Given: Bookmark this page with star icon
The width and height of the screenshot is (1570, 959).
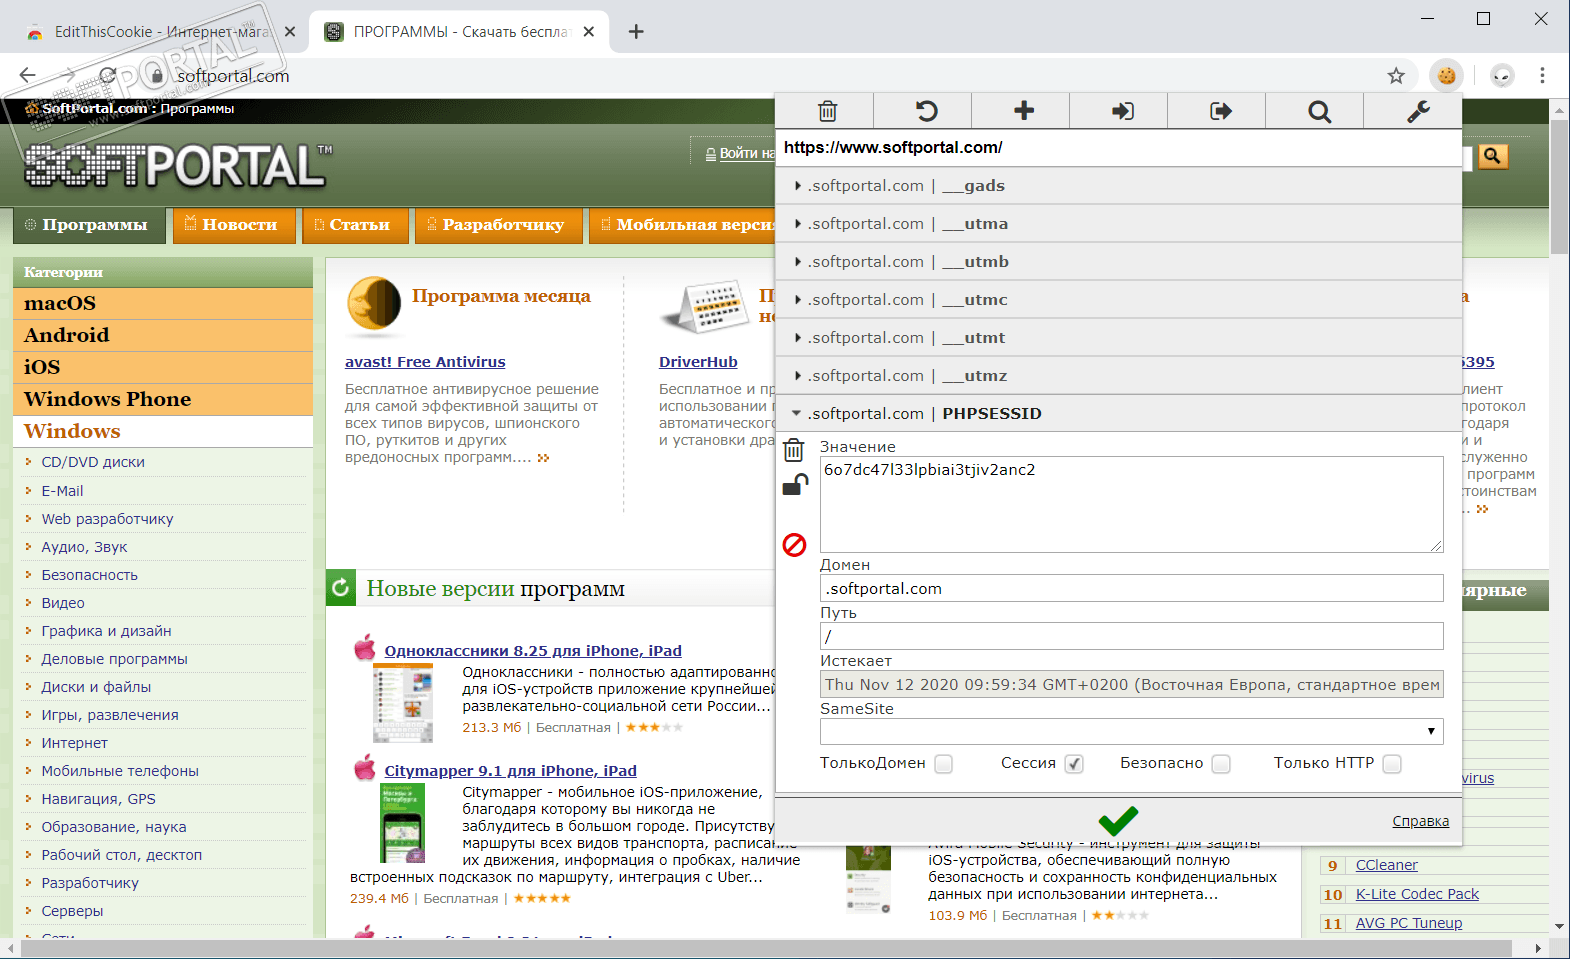Looking at the screenshot, I should click(1396, 75).
